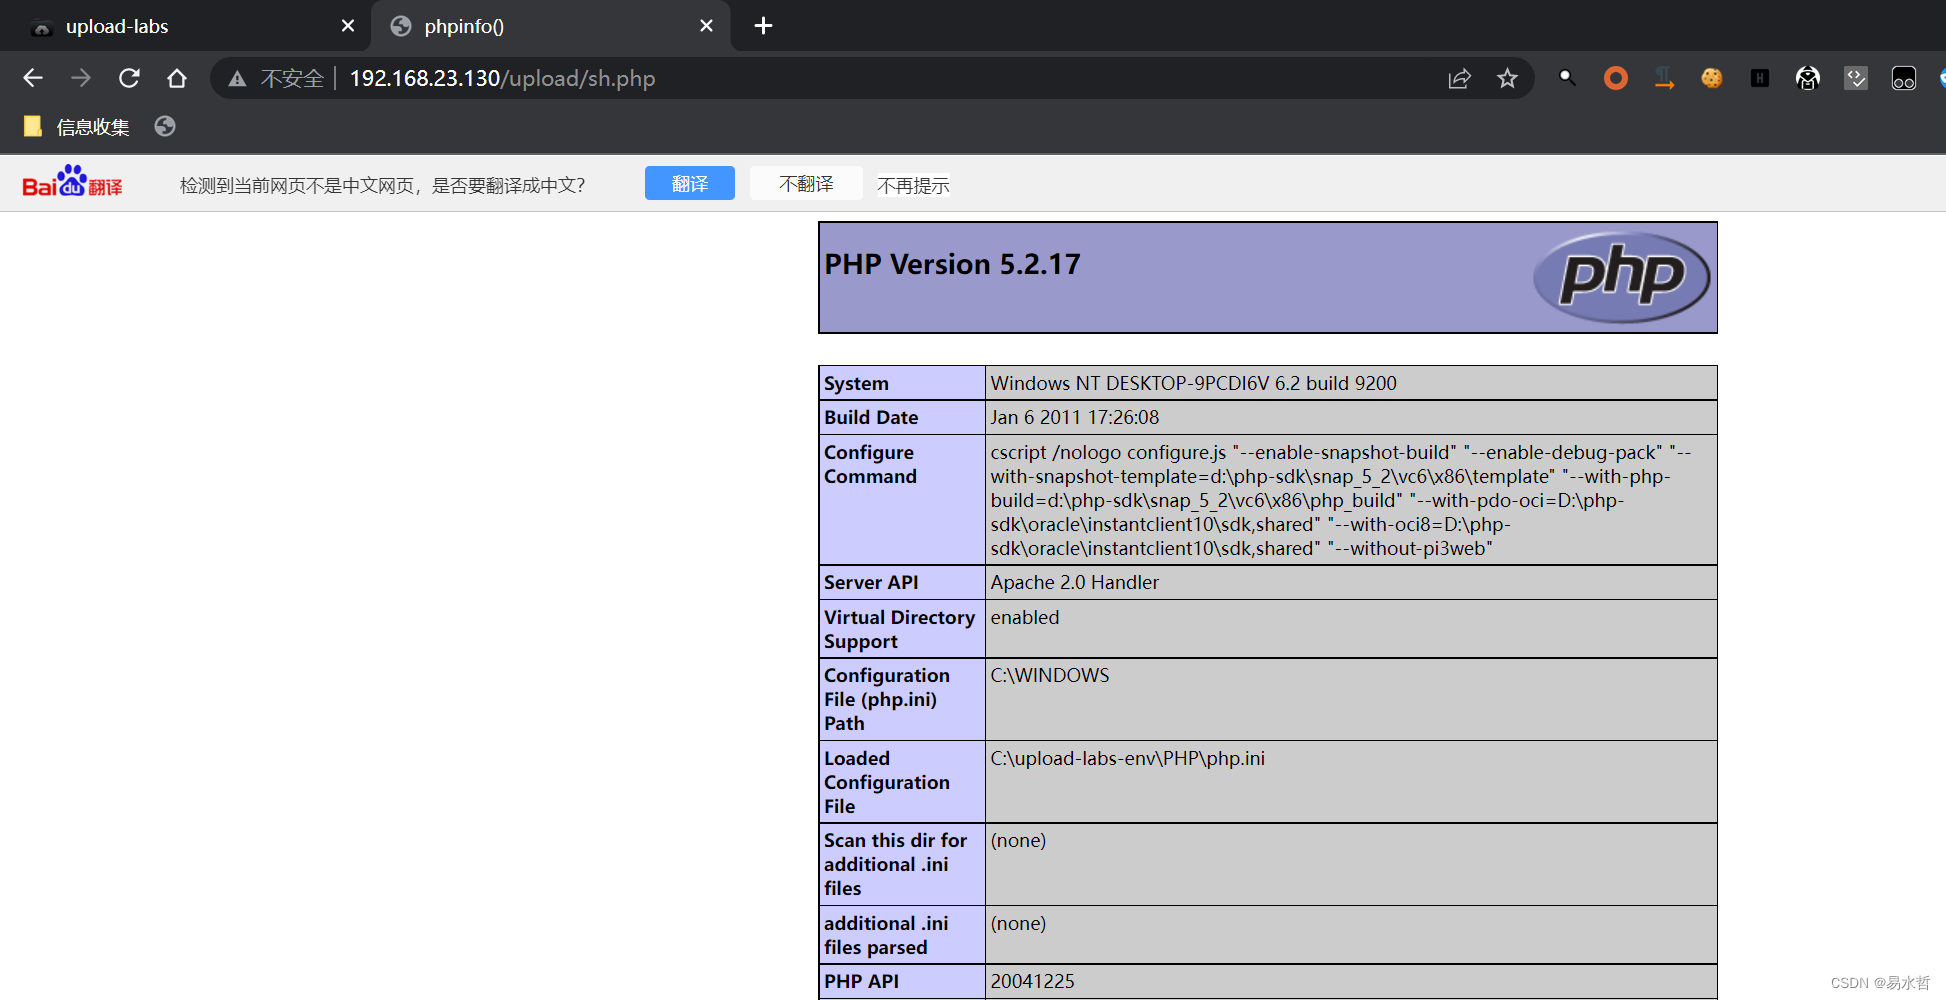Screen dimensions: 1946x1000
Task: Click the 20041225 value
Action: click(x=1033, y=981)
